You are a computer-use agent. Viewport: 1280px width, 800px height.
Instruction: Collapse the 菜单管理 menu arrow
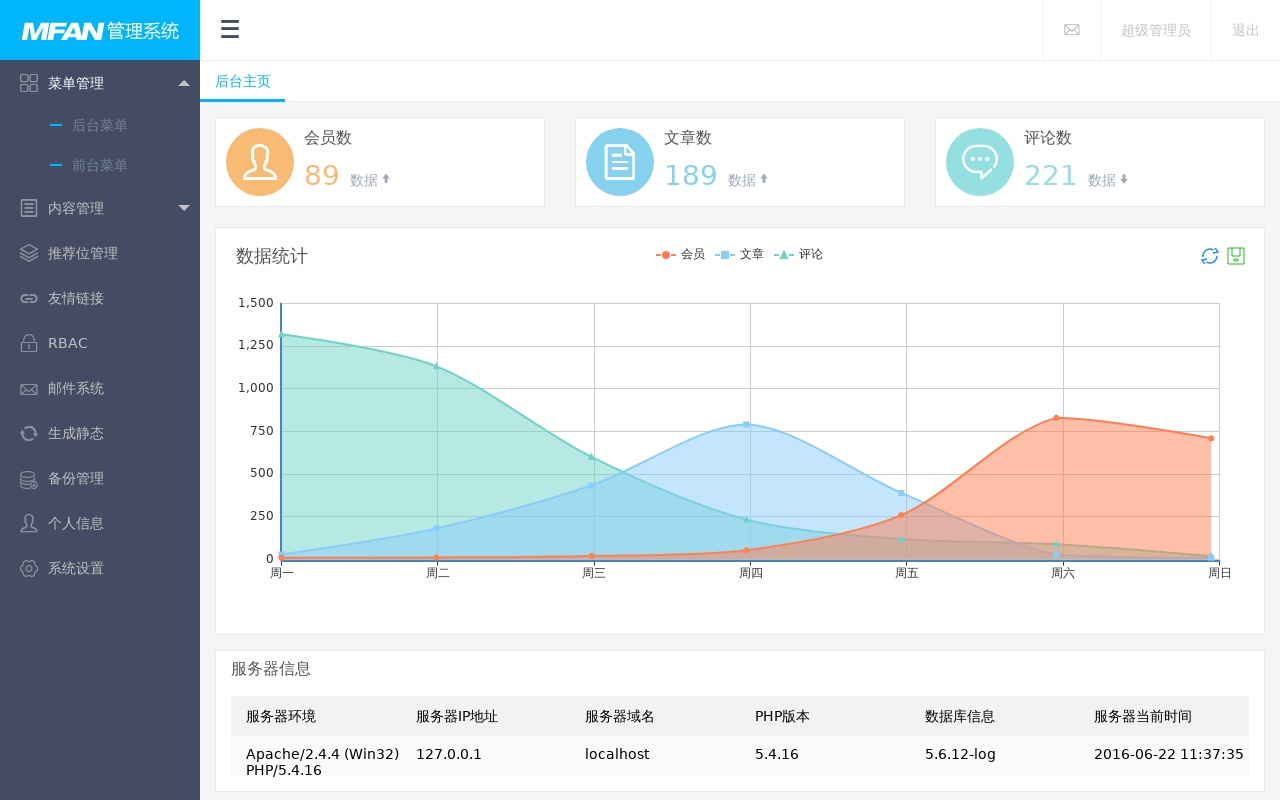click(184, 83)
